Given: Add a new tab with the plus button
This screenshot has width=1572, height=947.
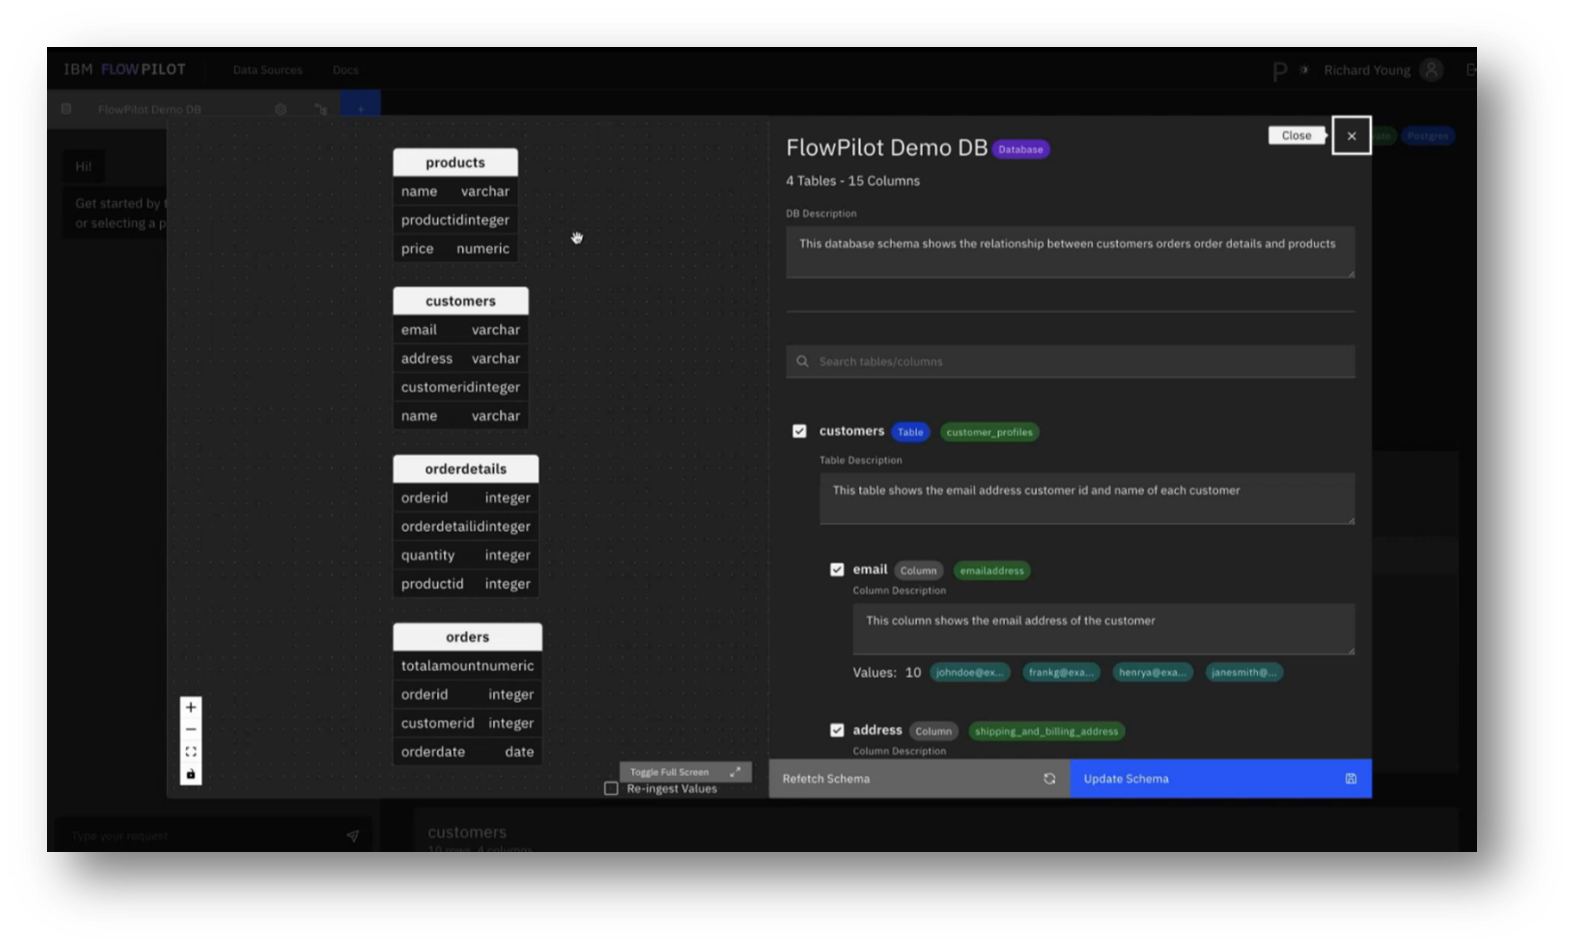Looking at the screenshot, I should coord(361,108).
